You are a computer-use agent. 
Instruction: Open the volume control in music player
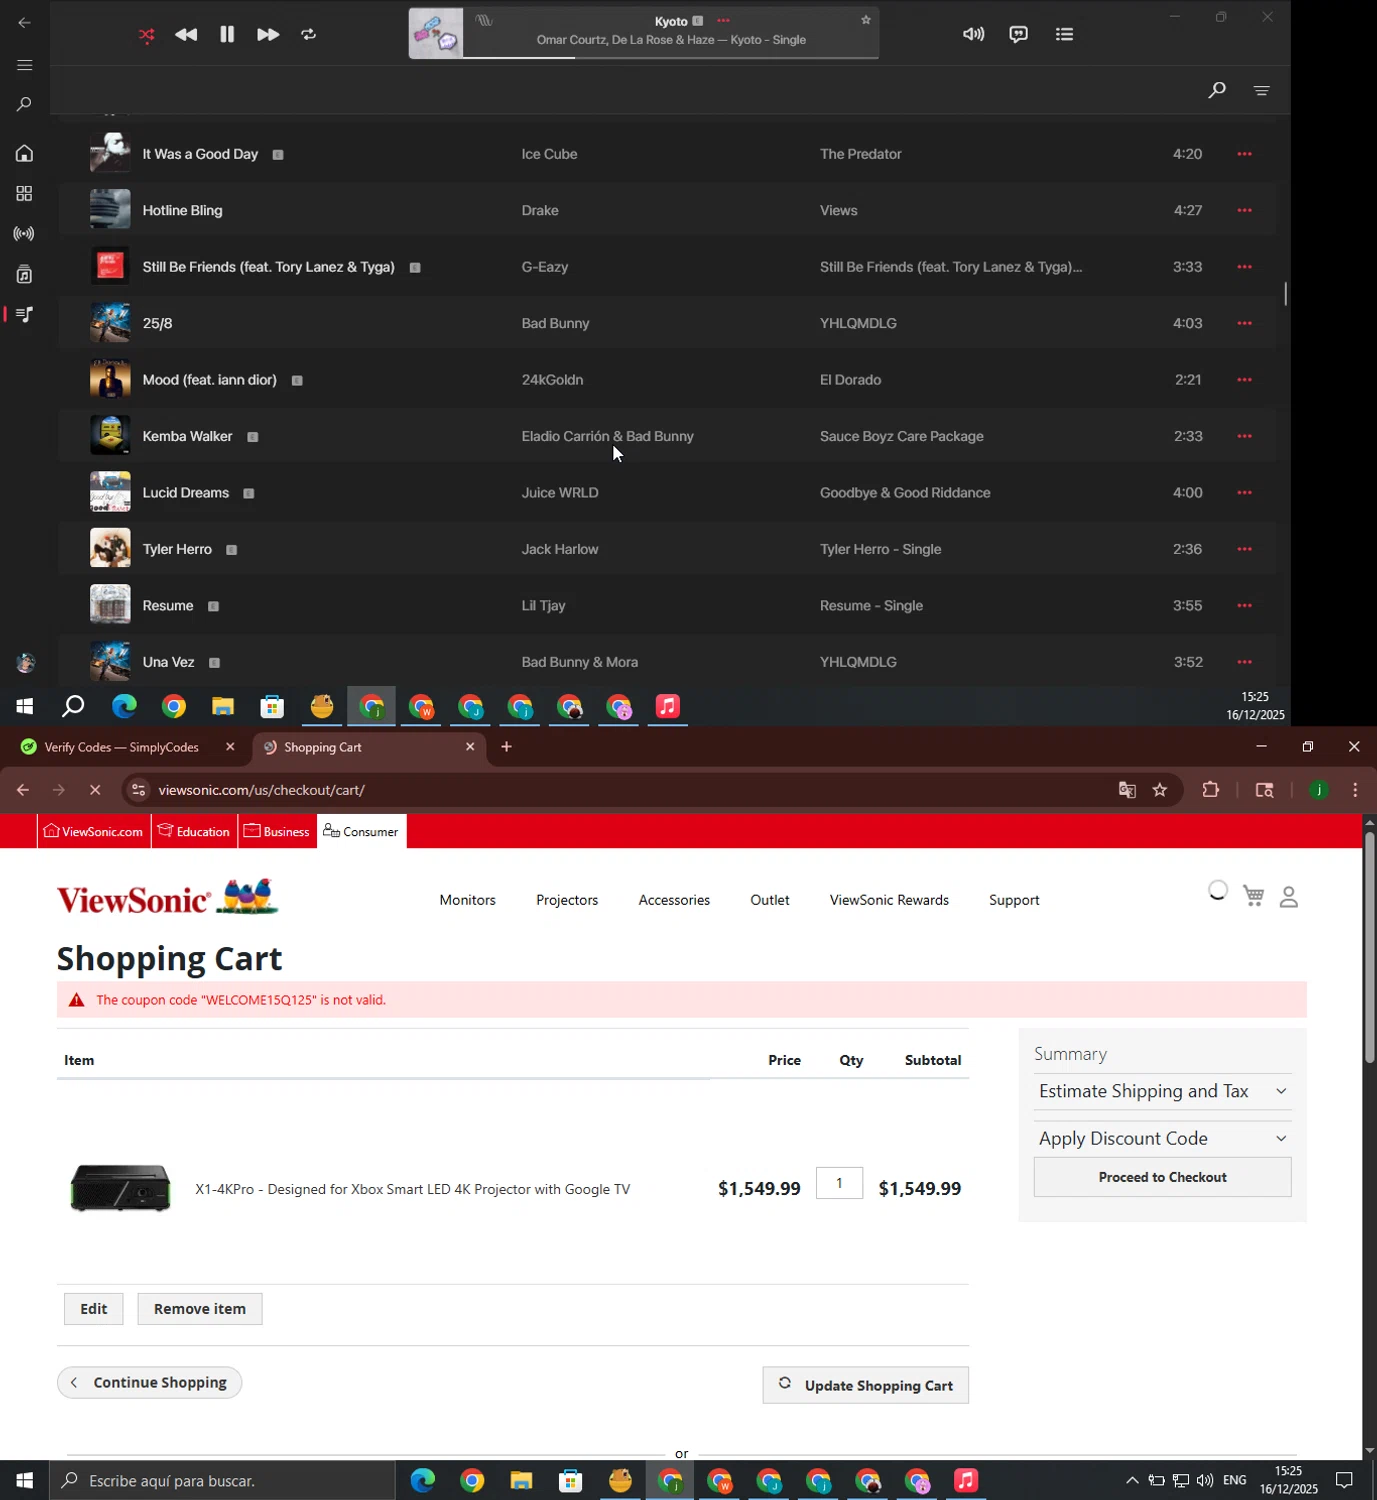click(x=973, y=34)
